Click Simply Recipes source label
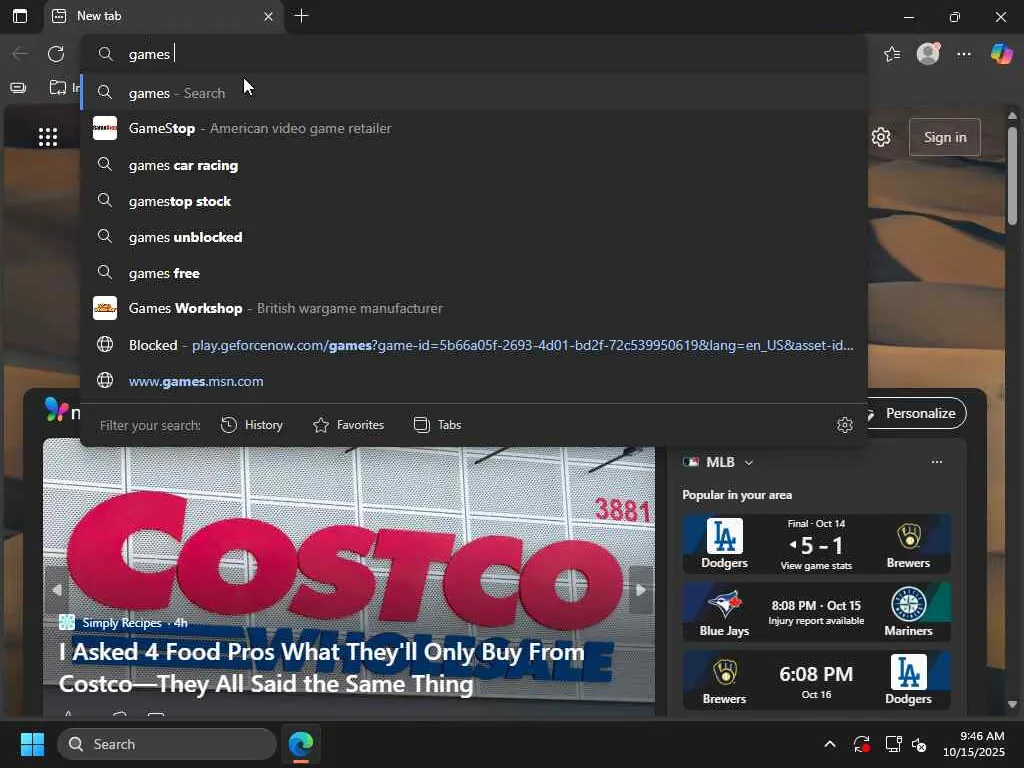Screen dimensions: 1024x768 [x=121, y=622]
